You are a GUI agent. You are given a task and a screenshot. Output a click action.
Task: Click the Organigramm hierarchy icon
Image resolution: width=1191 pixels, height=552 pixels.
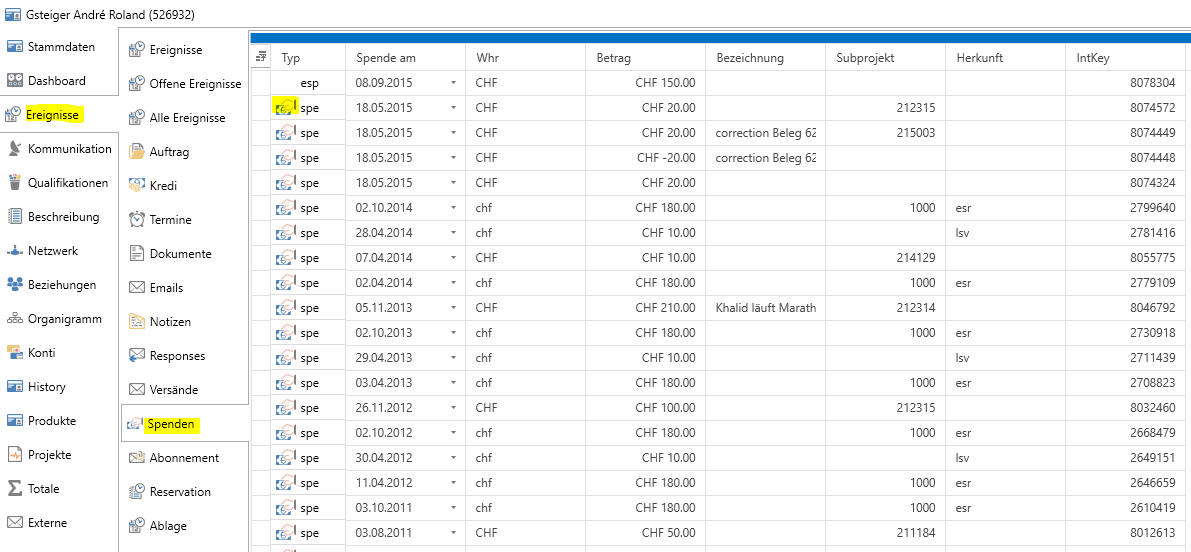tap(15, 319)
